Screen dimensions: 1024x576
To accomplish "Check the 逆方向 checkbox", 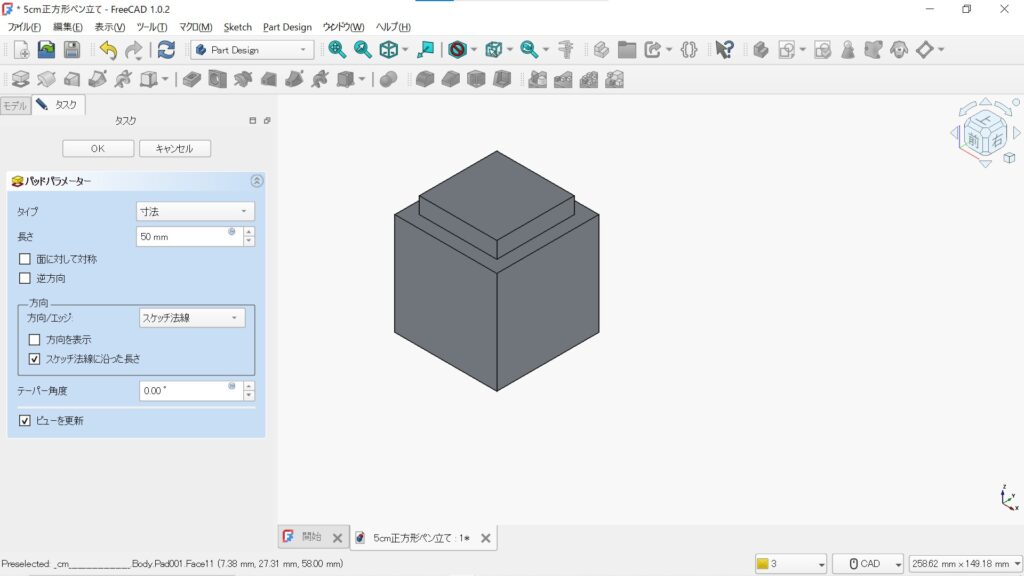I will [x=25, y=278].
